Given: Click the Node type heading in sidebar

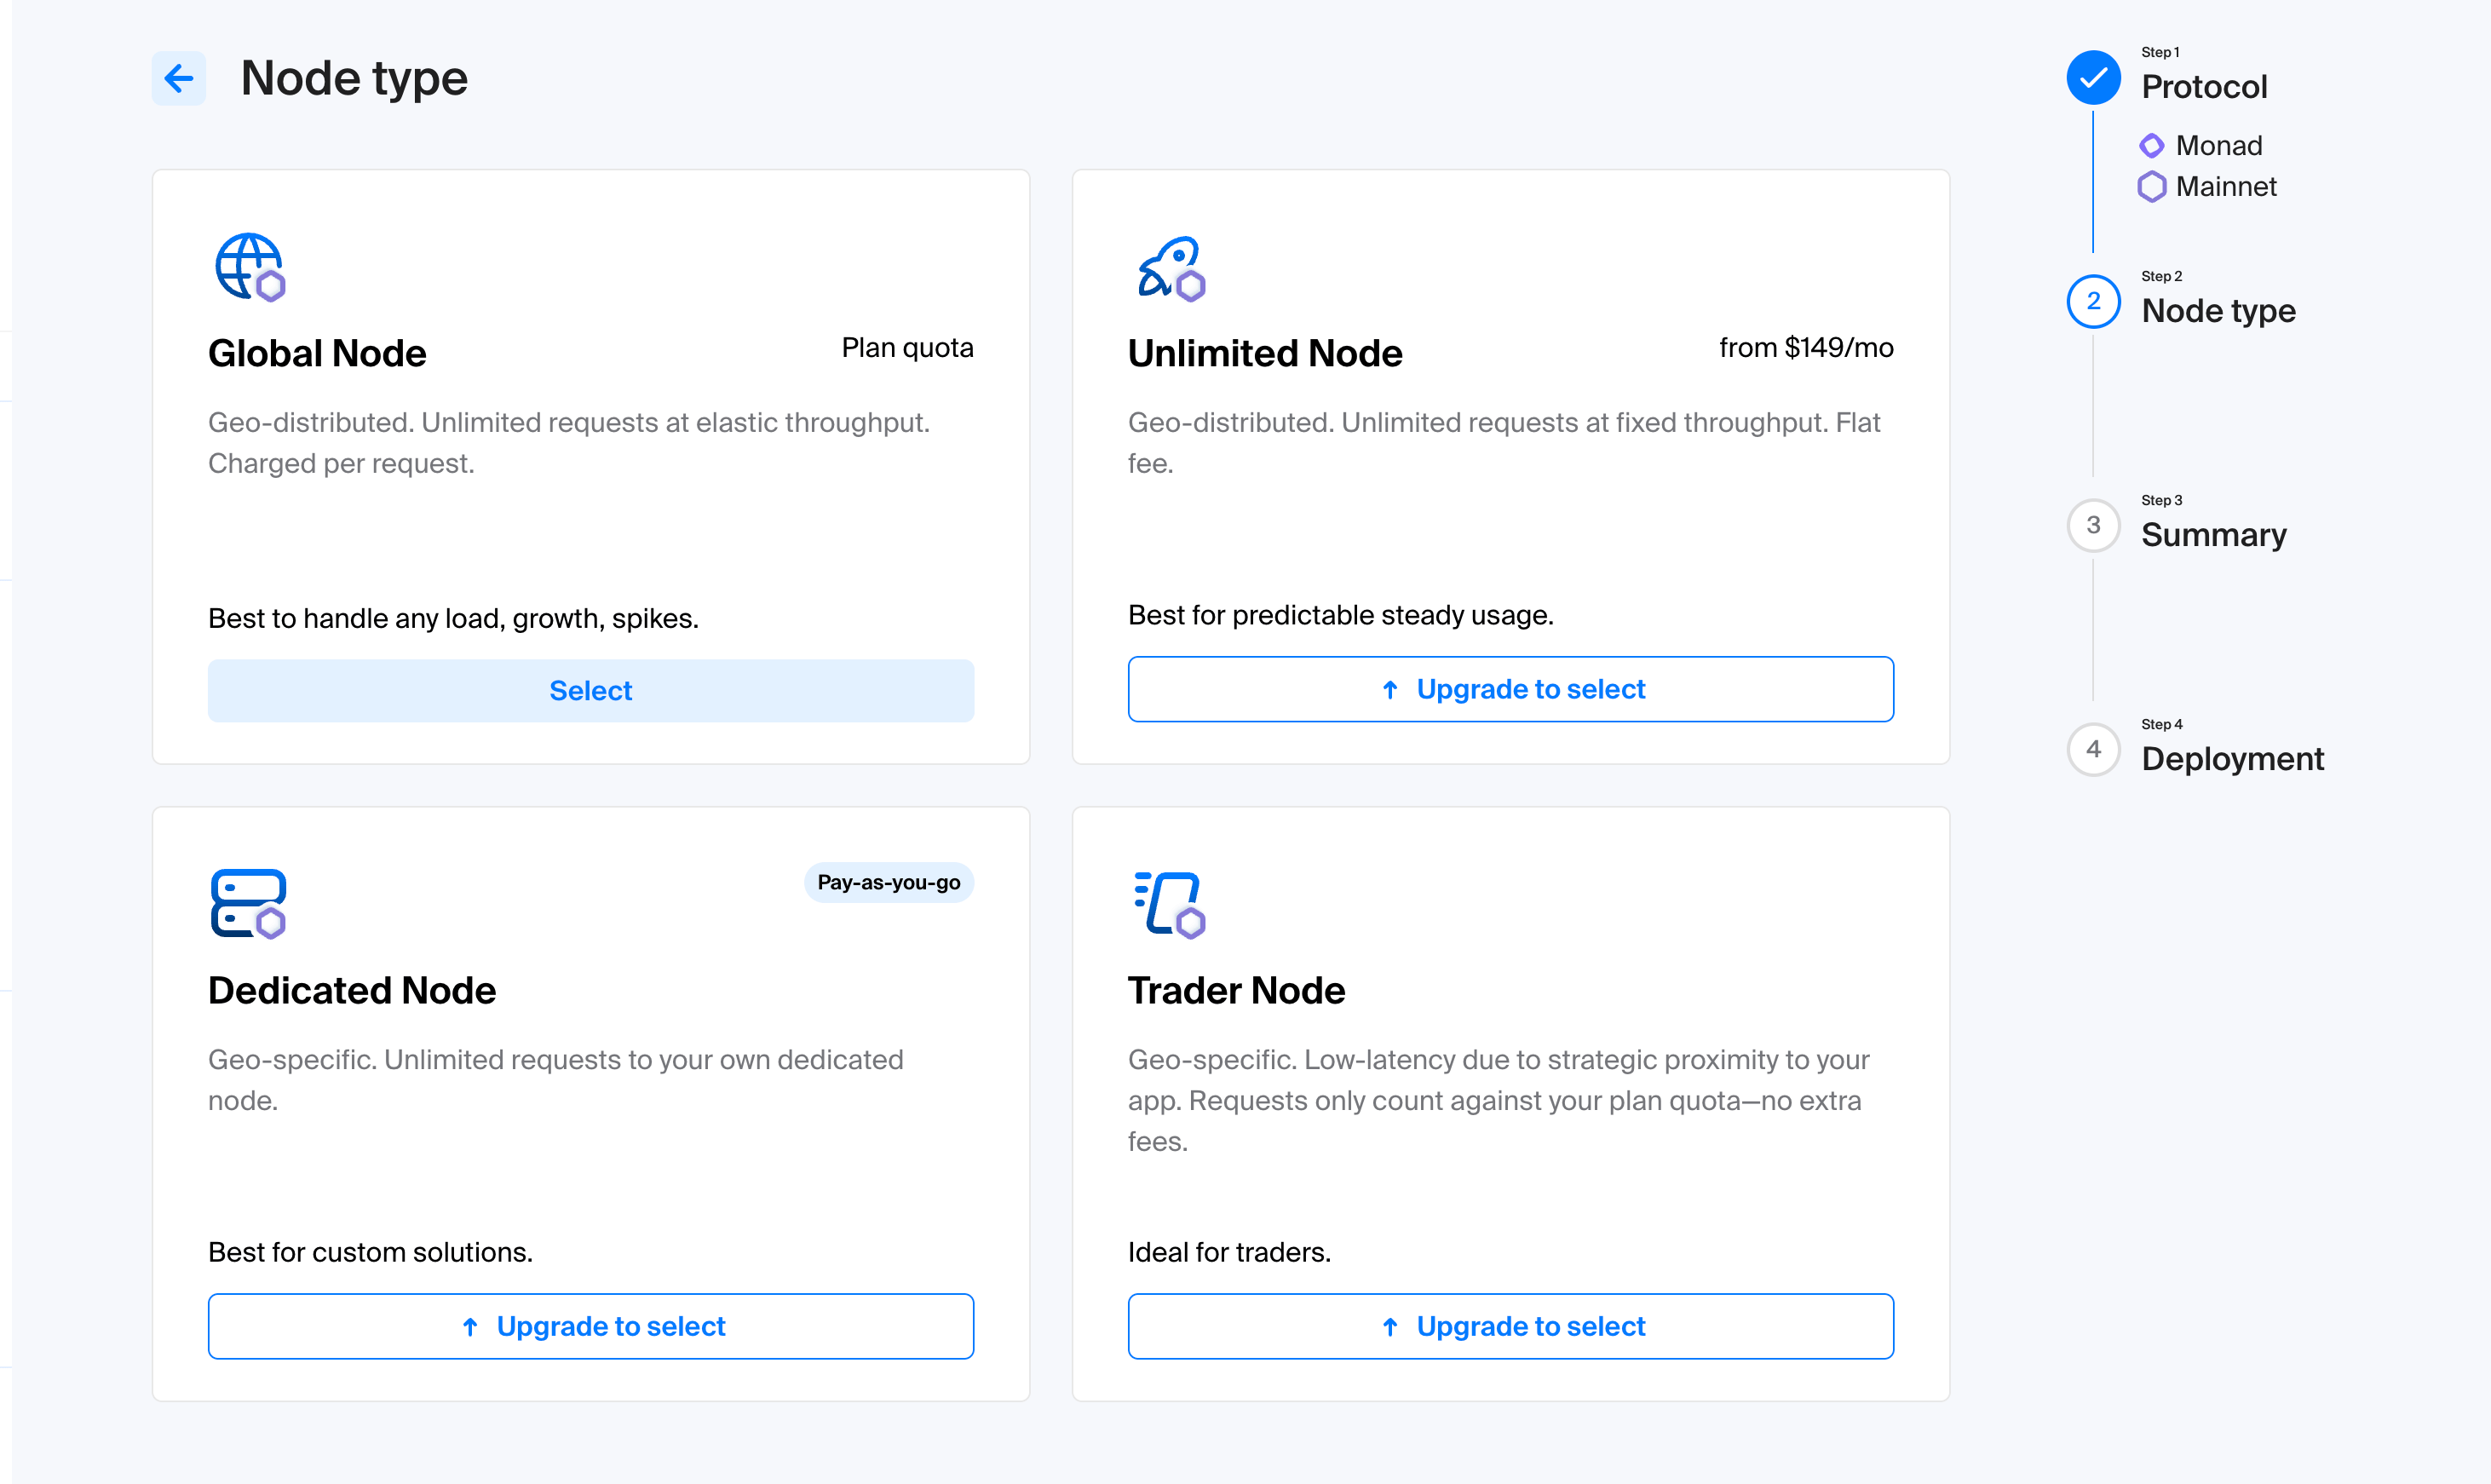Looking at the screenshot, I should [x=2217, y=310].
